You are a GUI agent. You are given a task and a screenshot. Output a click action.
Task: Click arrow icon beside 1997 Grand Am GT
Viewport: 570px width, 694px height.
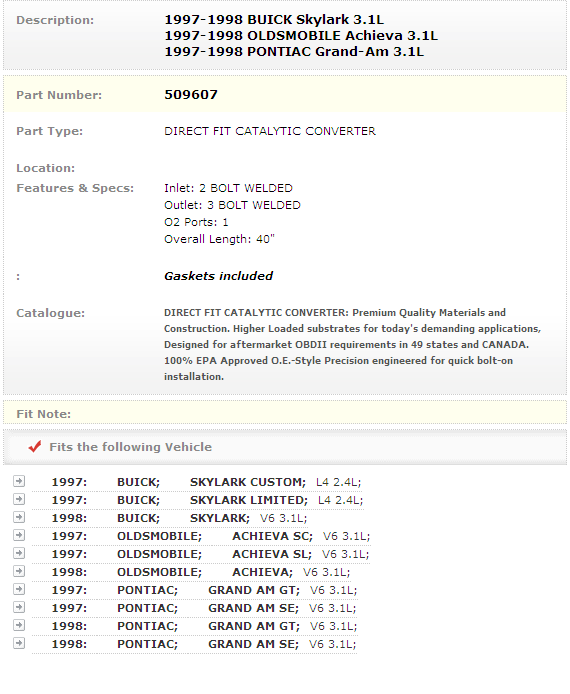pos(19,589)
